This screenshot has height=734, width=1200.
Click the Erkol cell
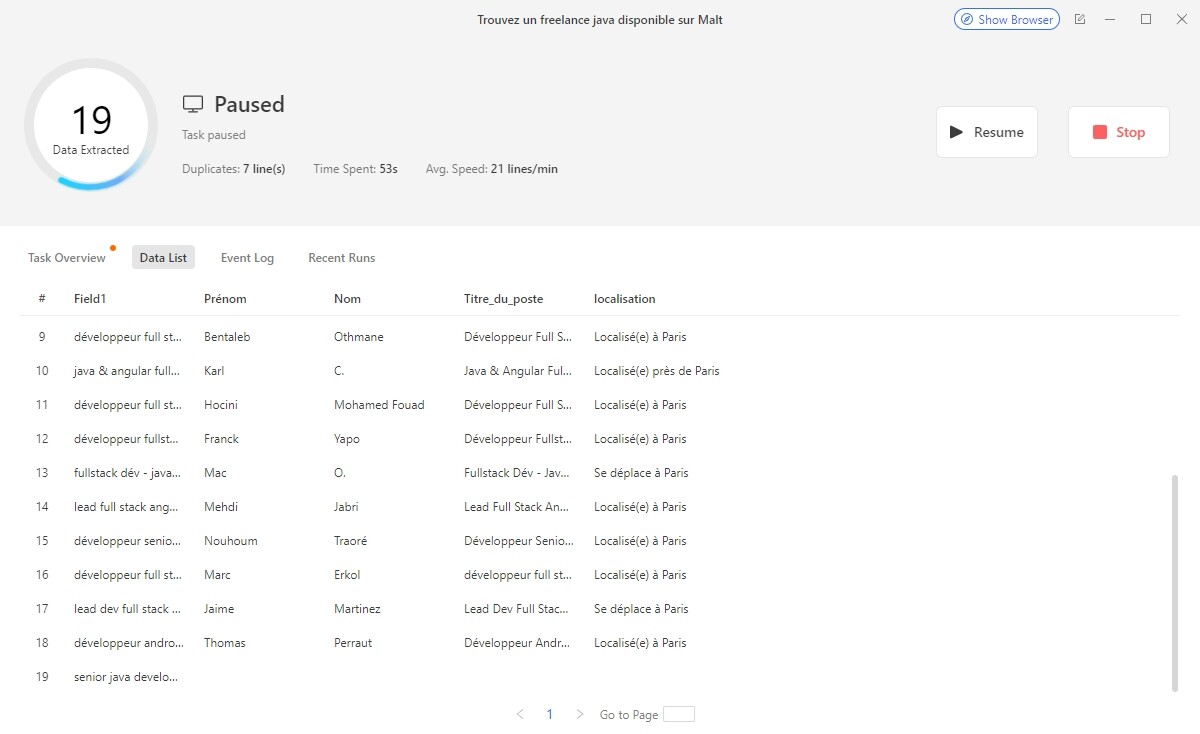(347, 575)
